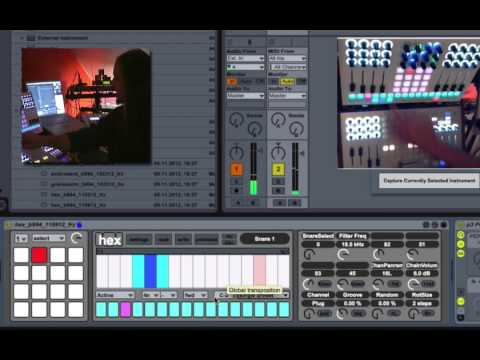Image resolution: width=480 pixels, height=360 pixels.
Task: Open the Active mode dropdown
Action: 115,295
